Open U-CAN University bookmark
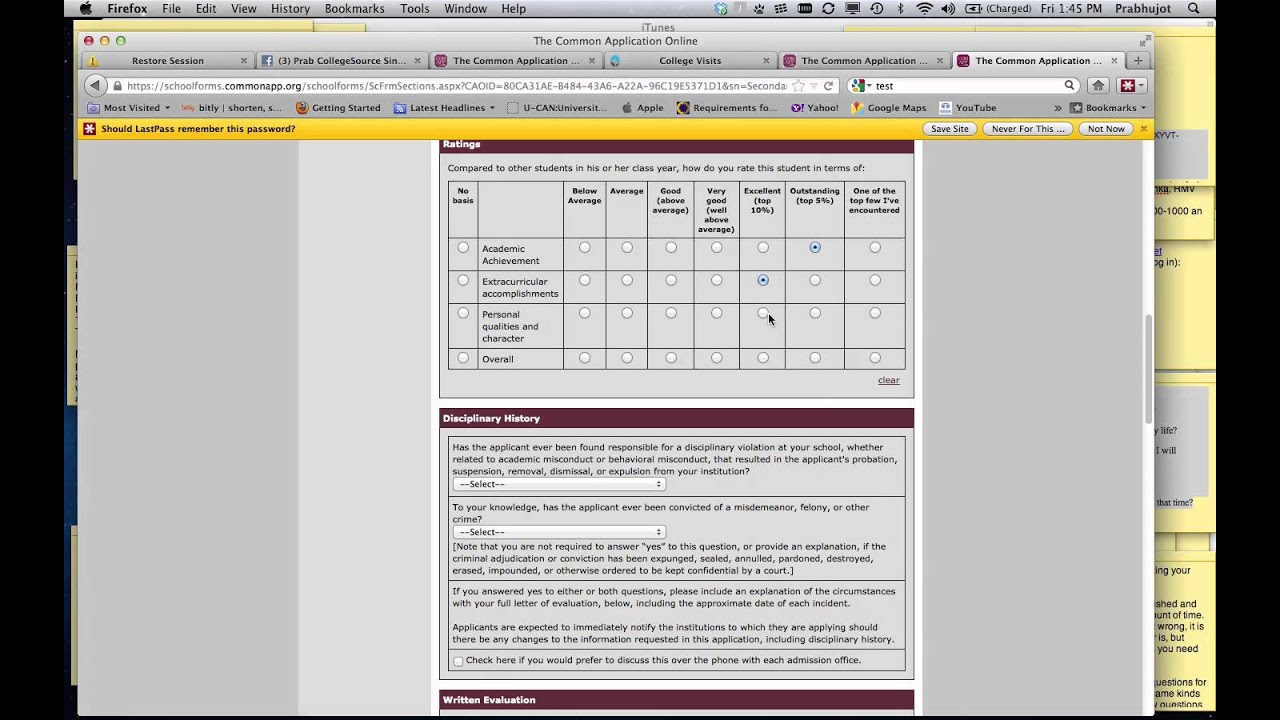The image size is (1280, 720). point(557,108)
